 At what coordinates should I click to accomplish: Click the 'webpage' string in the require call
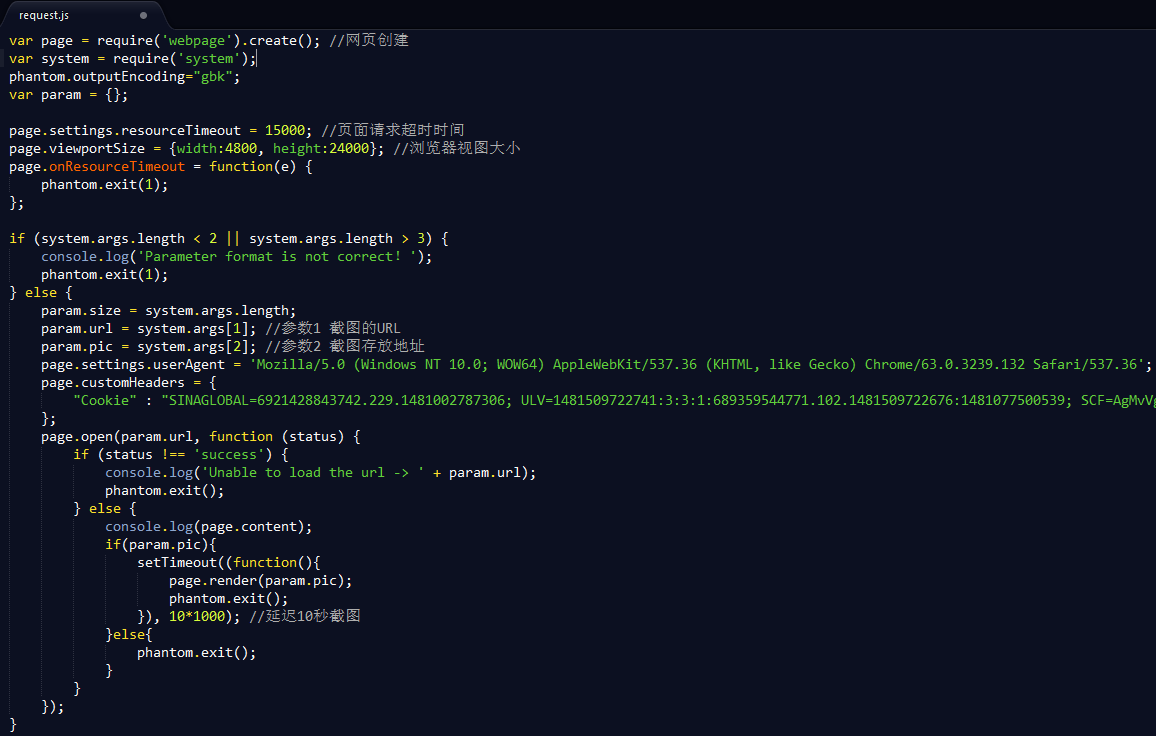196,40
